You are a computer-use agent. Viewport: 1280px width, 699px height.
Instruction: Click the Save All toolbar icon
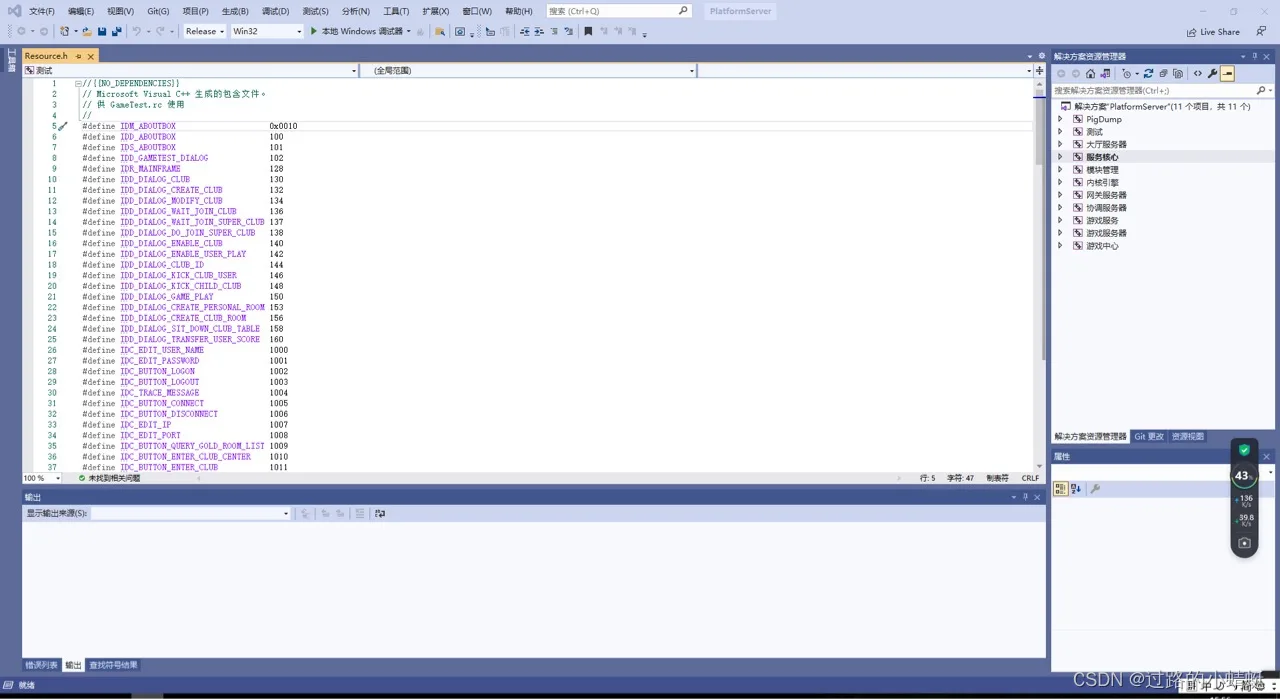click(117, 32)
